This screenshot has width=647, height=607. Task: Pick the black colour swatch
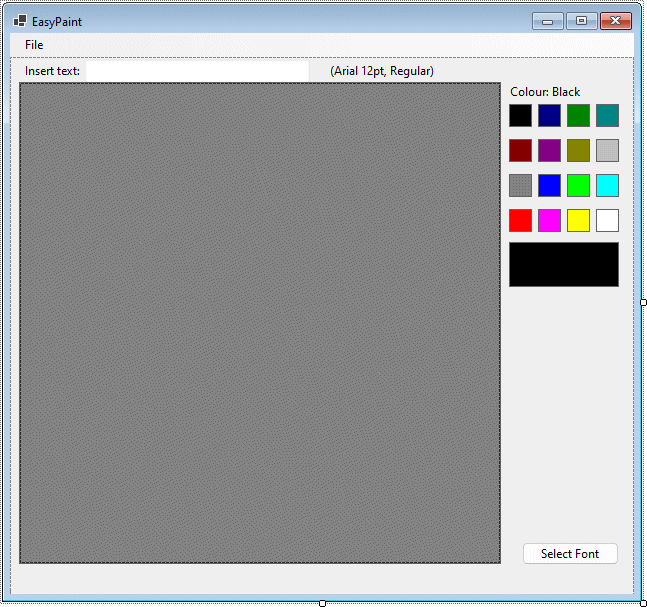520,116
